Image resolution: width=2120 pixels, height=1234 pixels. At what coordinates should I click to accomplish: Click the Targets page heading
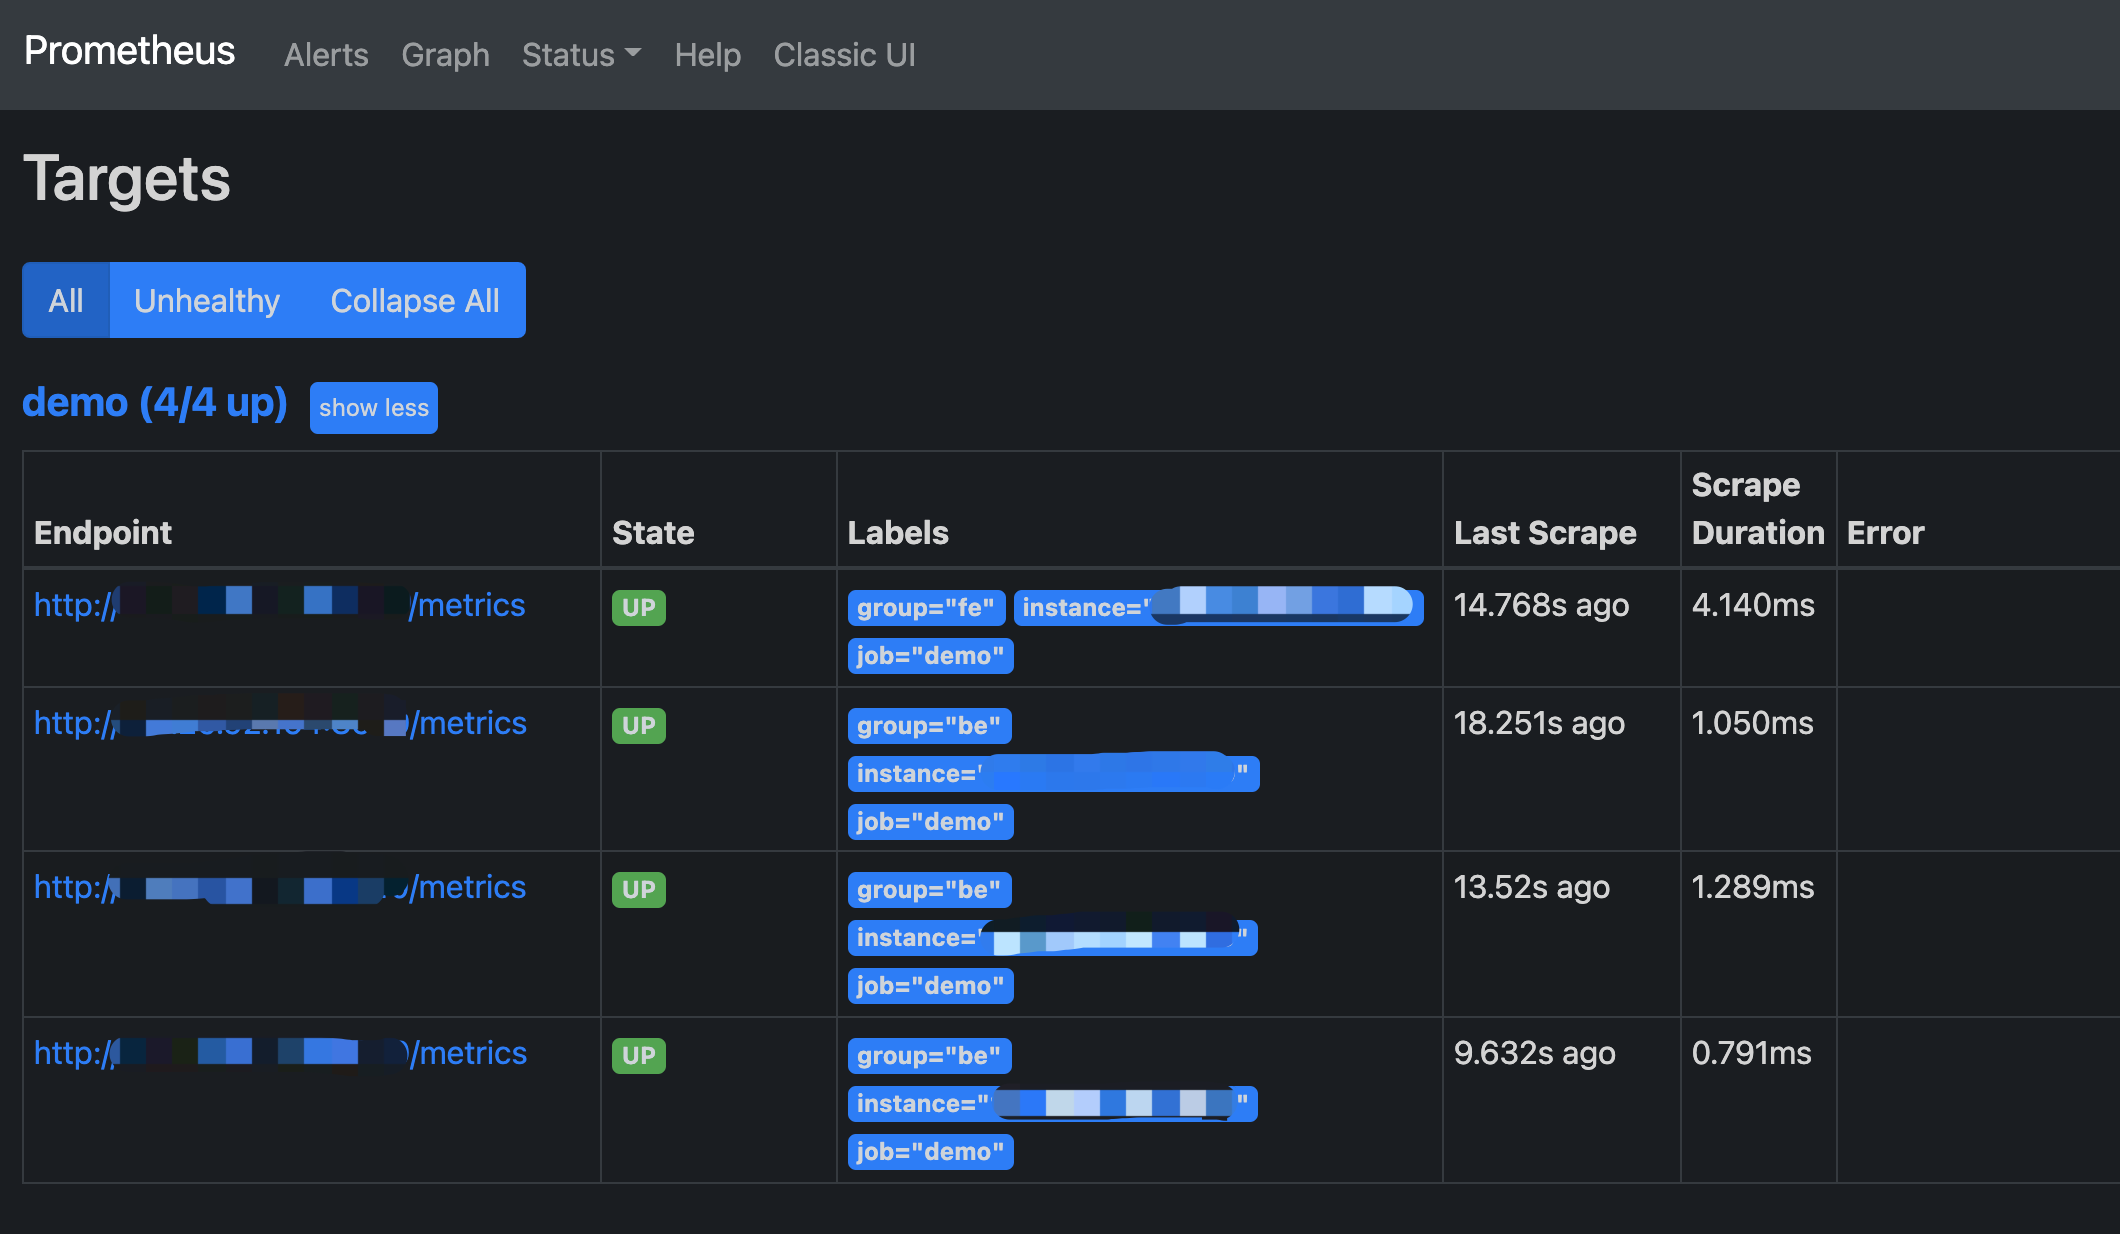click(x=127, y=179)
